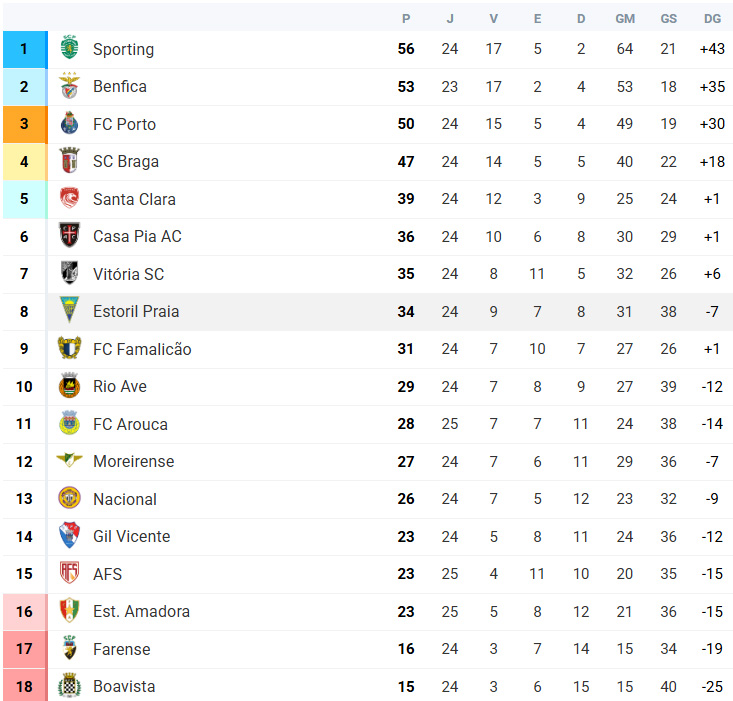
Task: Click the Sporting club crest
Action: [69, 48]
